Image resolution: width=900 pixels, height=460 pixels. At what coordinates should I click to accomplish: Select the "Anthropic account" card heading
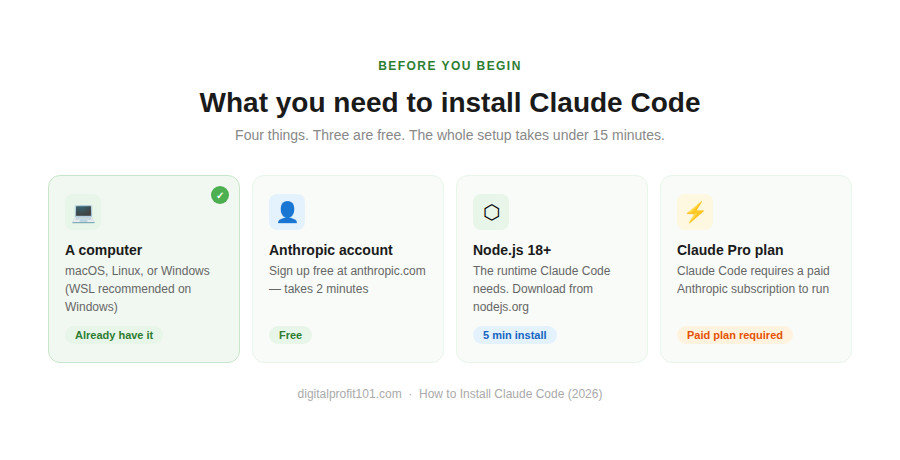pyautogui.click(x=331, y=250)
